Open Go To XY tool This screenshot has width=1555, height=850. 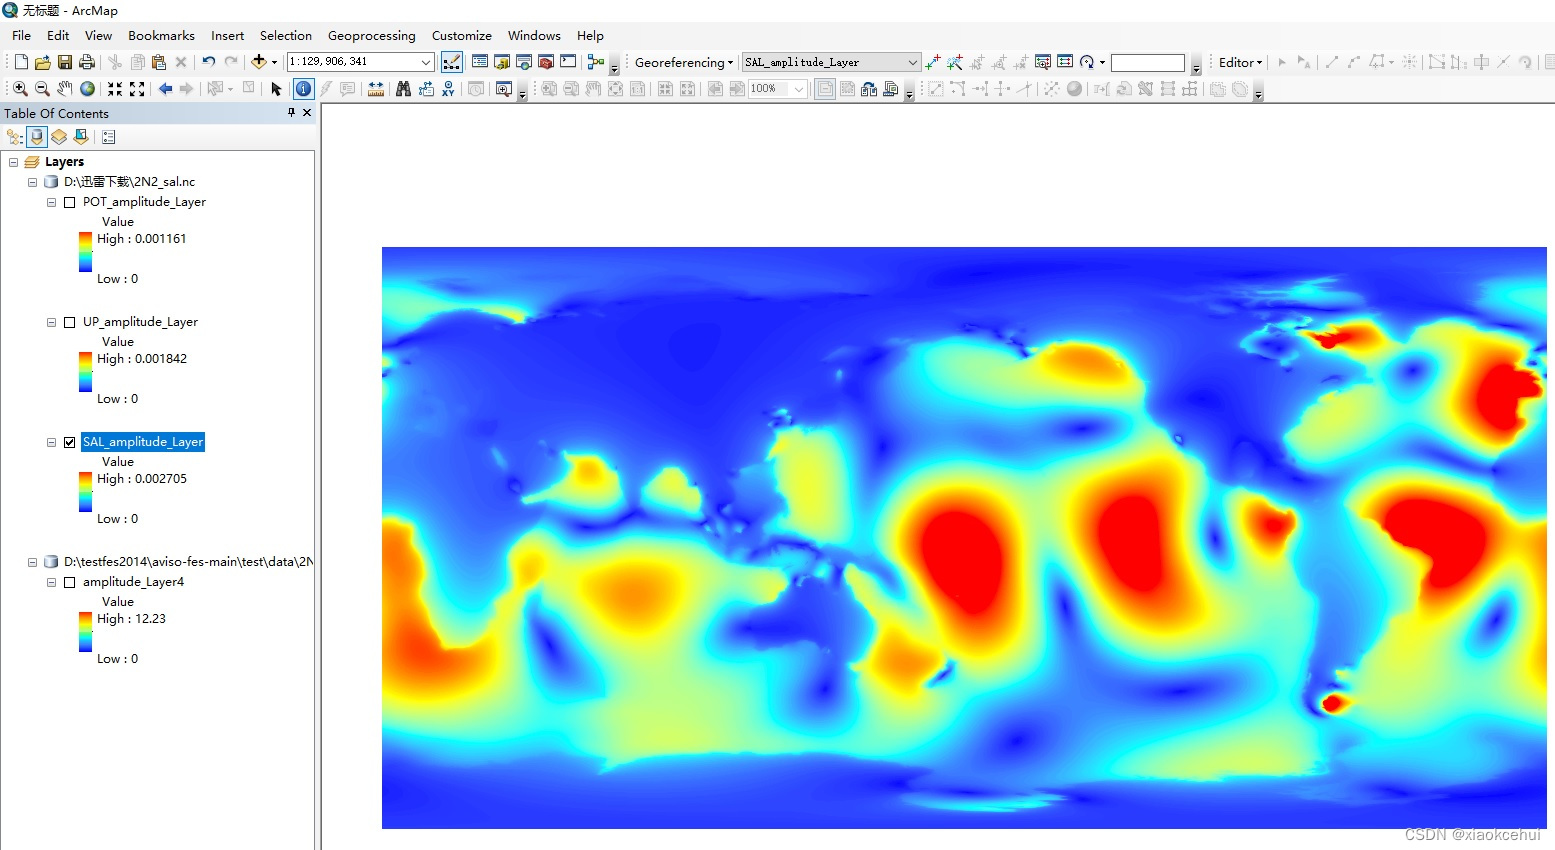point(448,89)
